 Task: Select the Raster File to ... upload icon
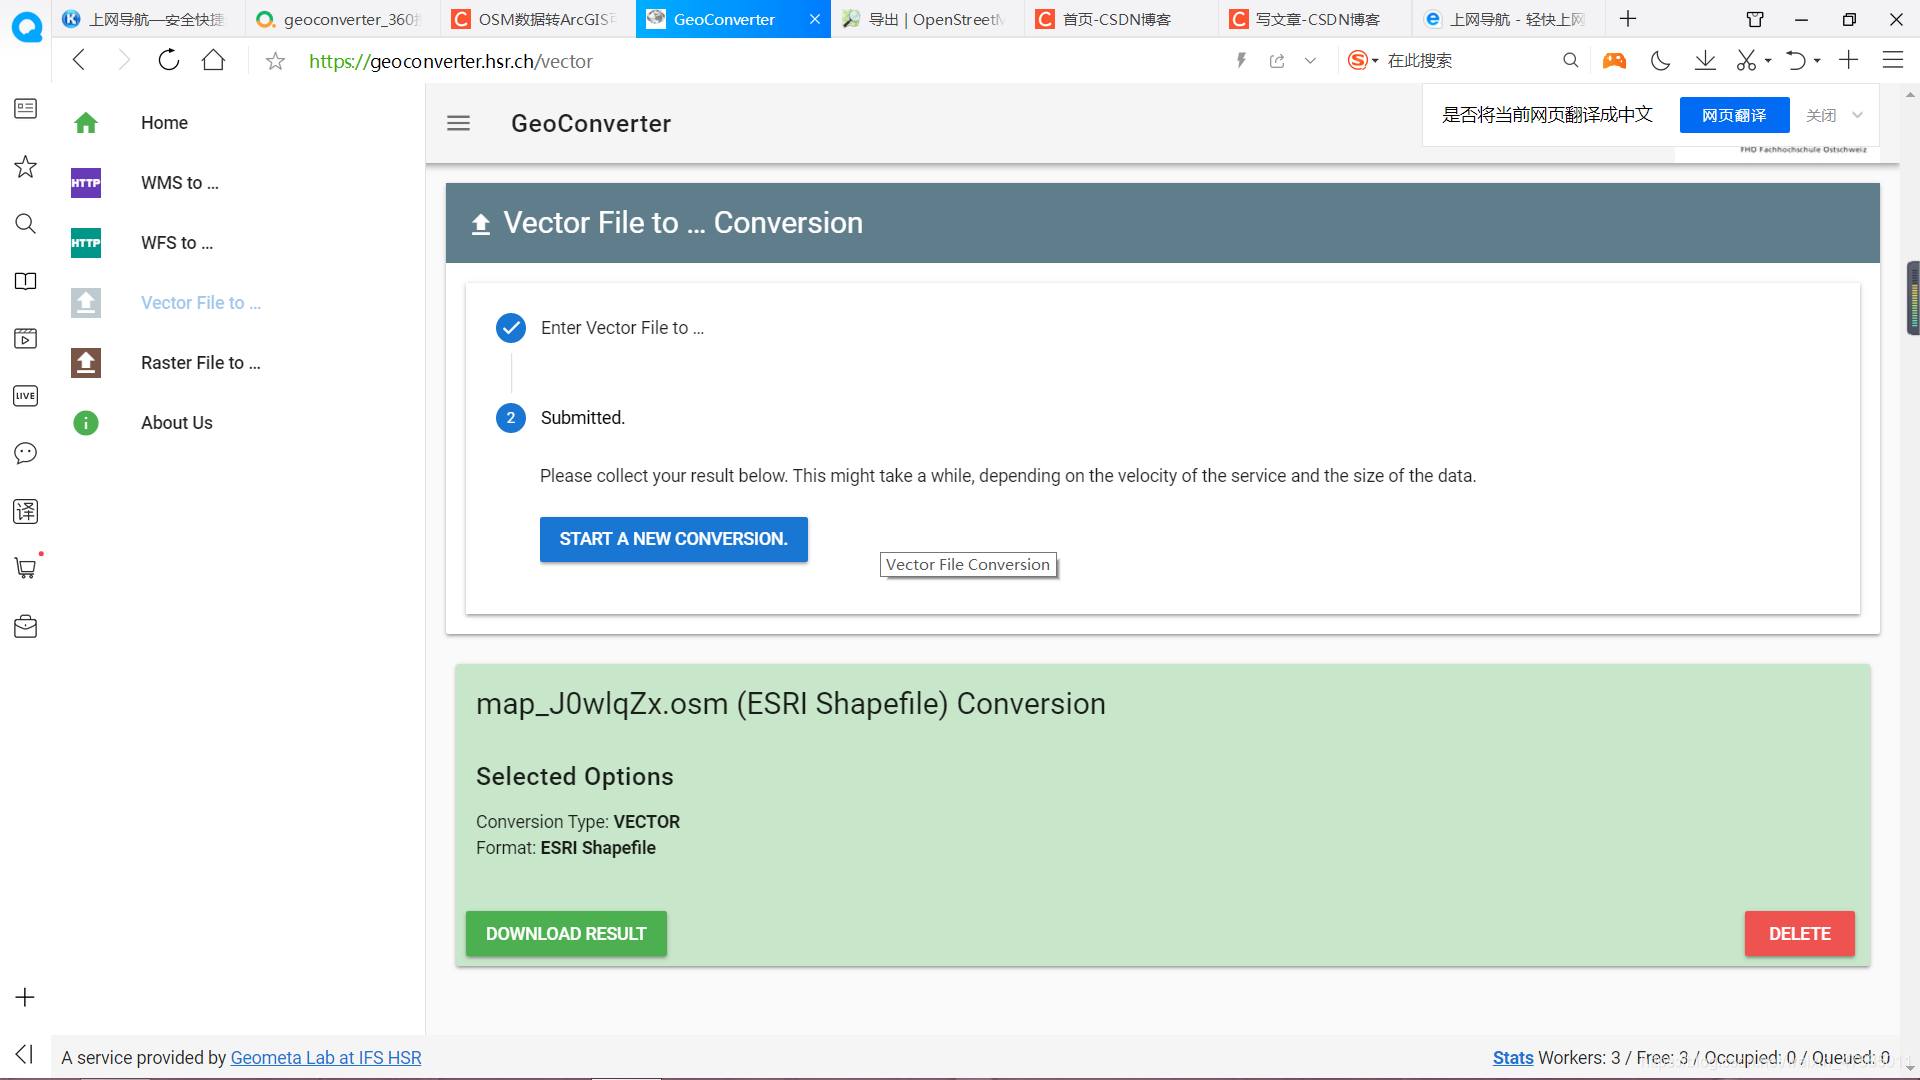pos(86,363)
